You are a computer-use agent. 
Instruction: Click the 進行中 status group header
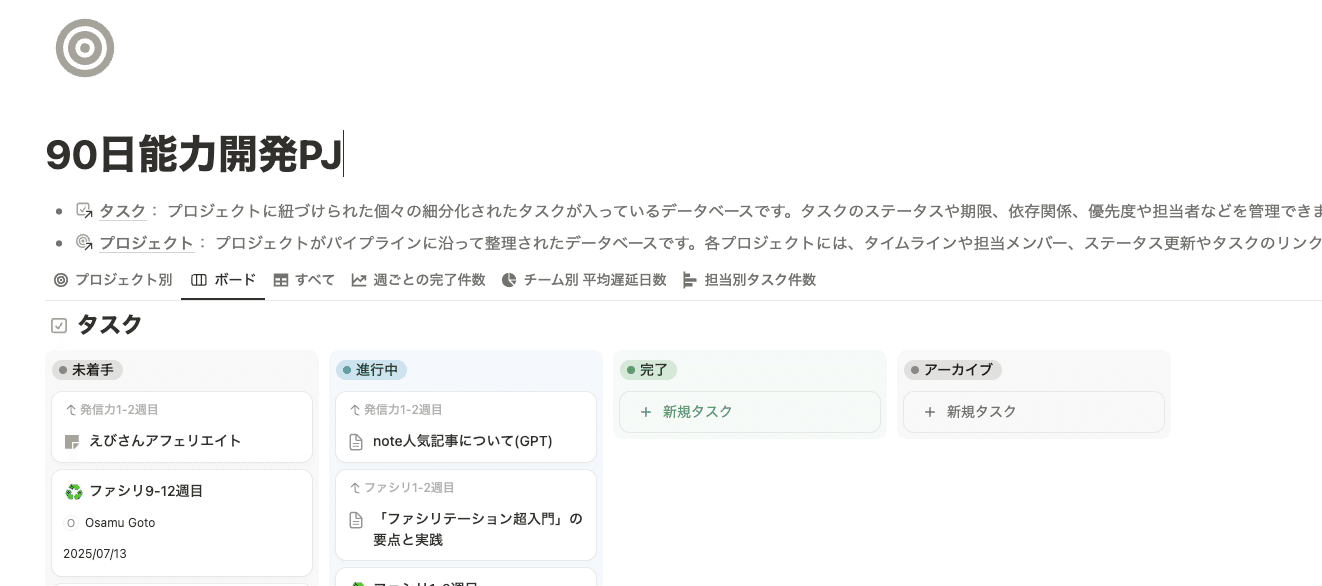tap(371, 370)
